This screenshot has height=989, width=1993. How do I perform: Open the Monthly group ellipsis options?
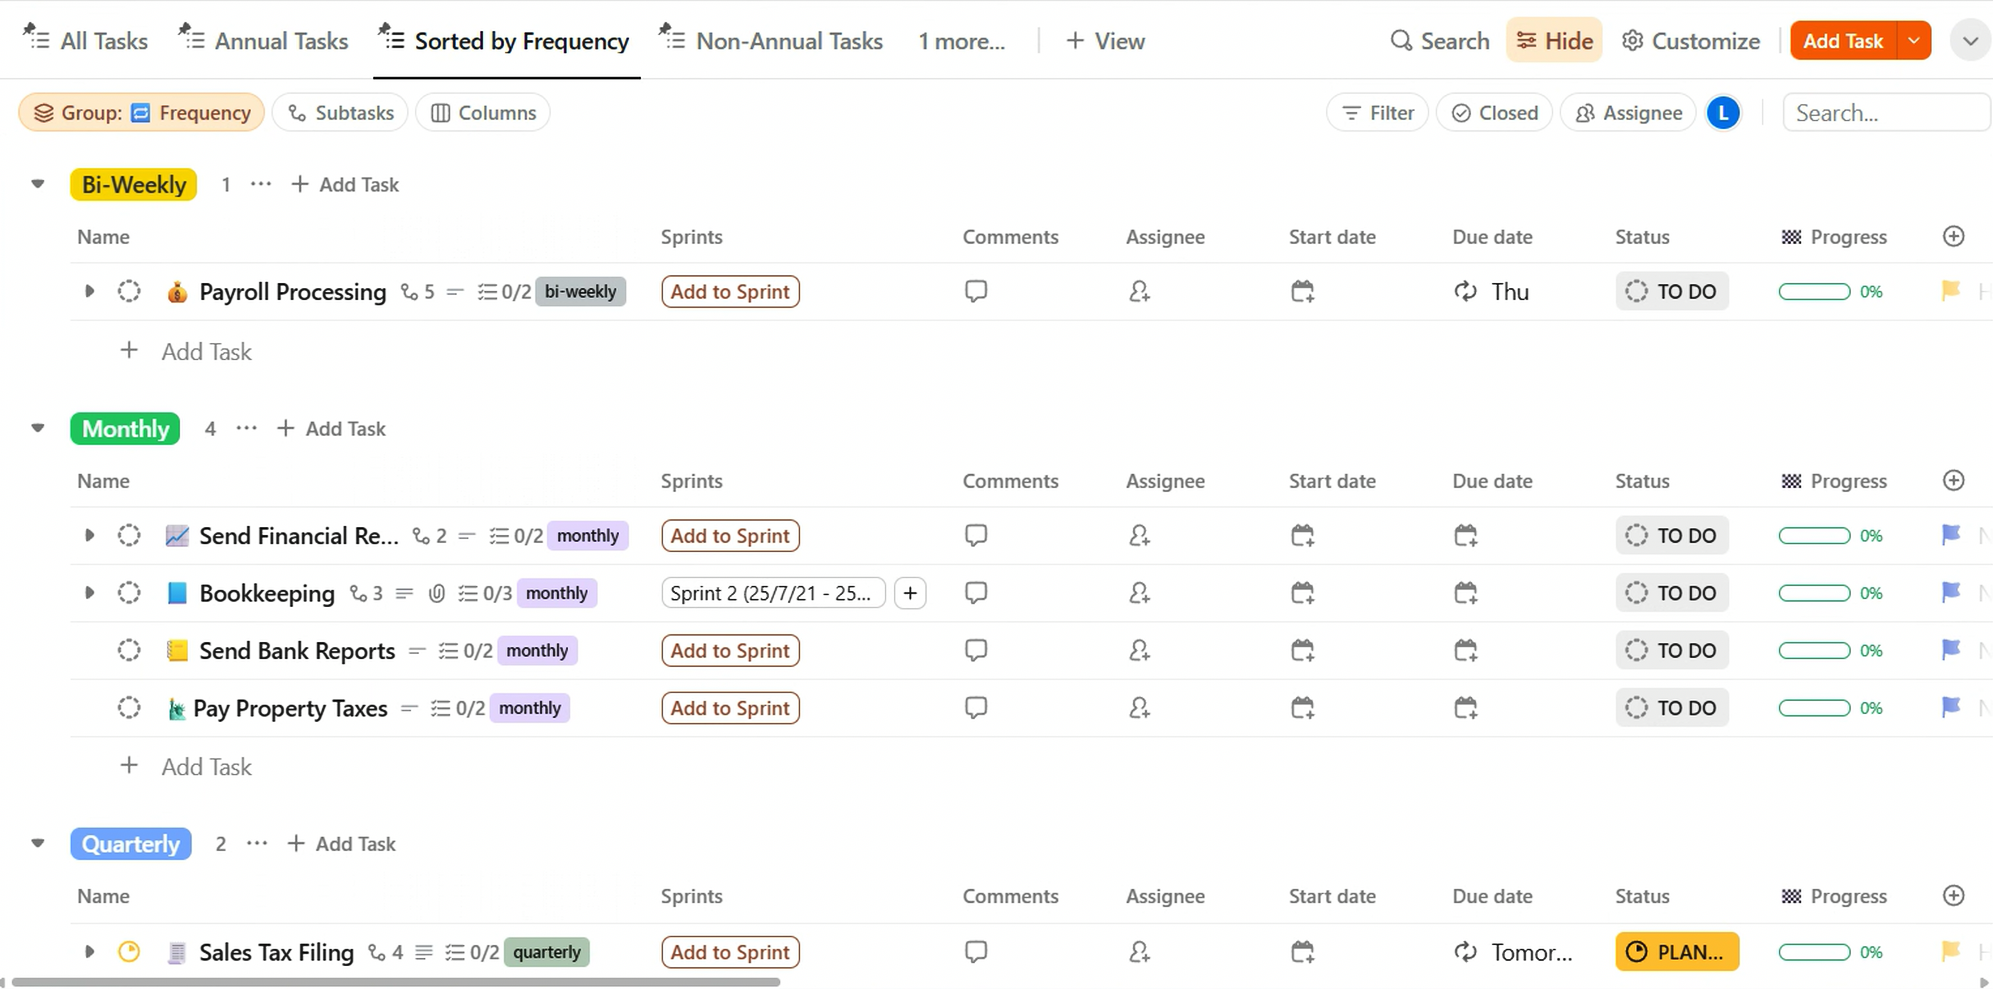coord(246,428)
